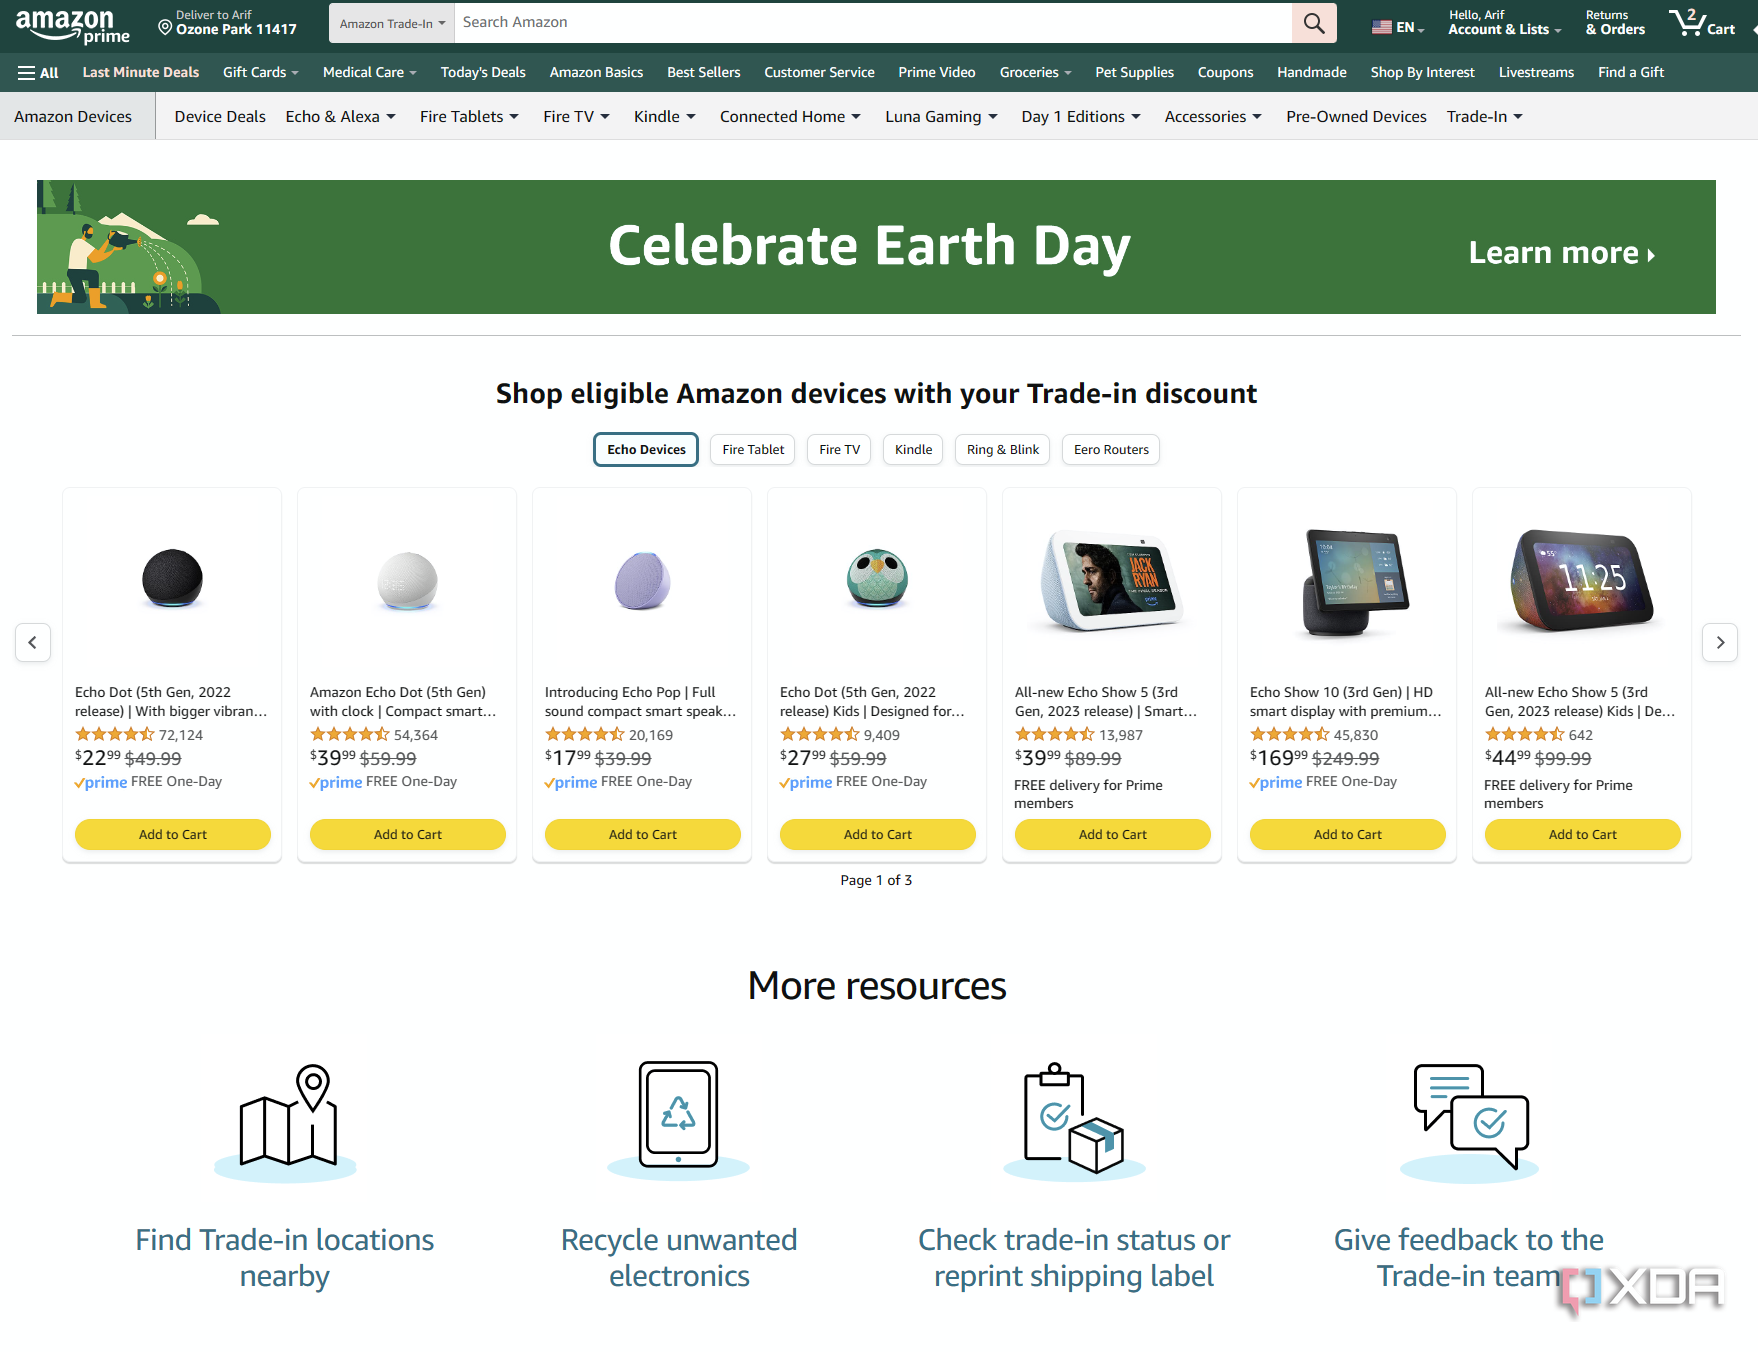Open the owl Echo Dot Kids image
The height and width of the screenshot is (1352, 1758).
[877, 579]
